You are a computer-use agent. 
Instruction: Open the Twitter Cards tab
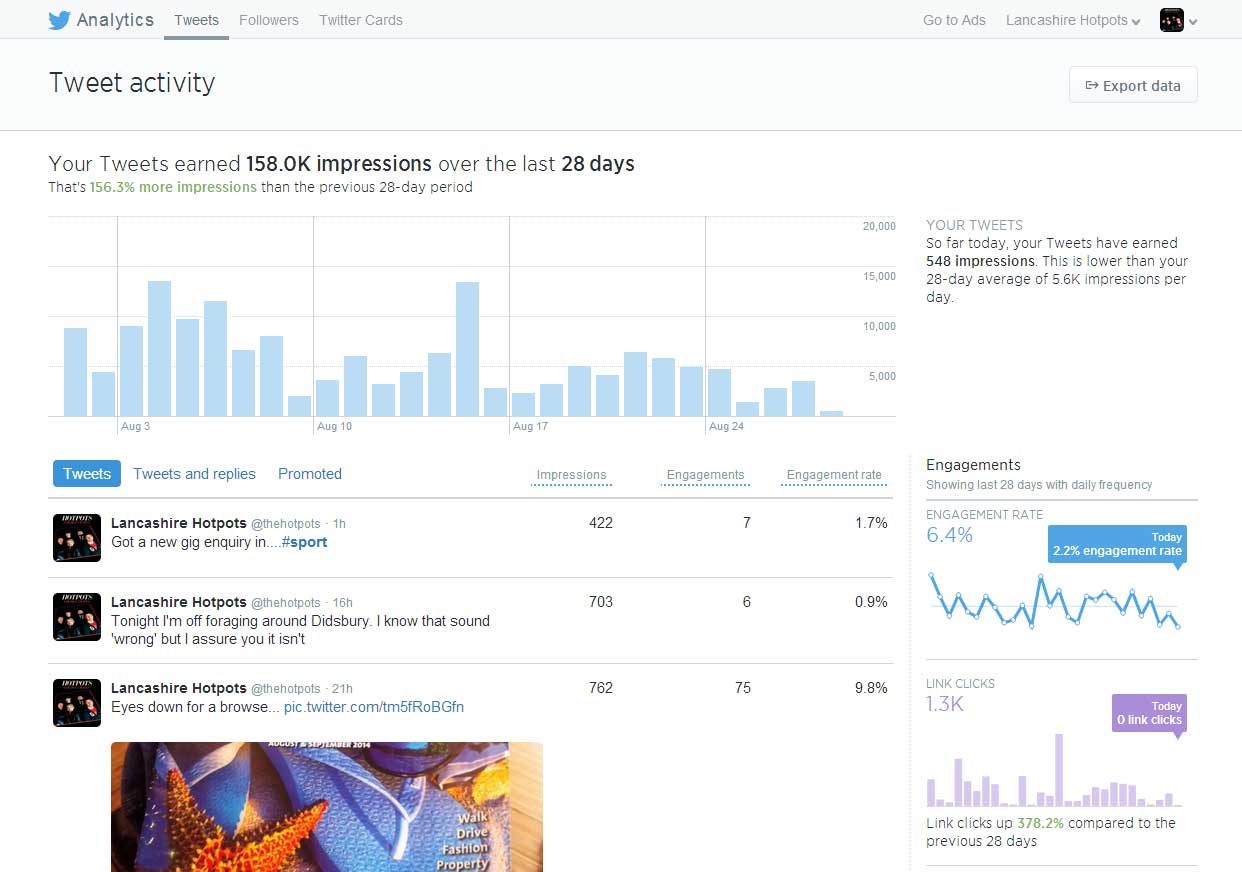click(360, 20)
